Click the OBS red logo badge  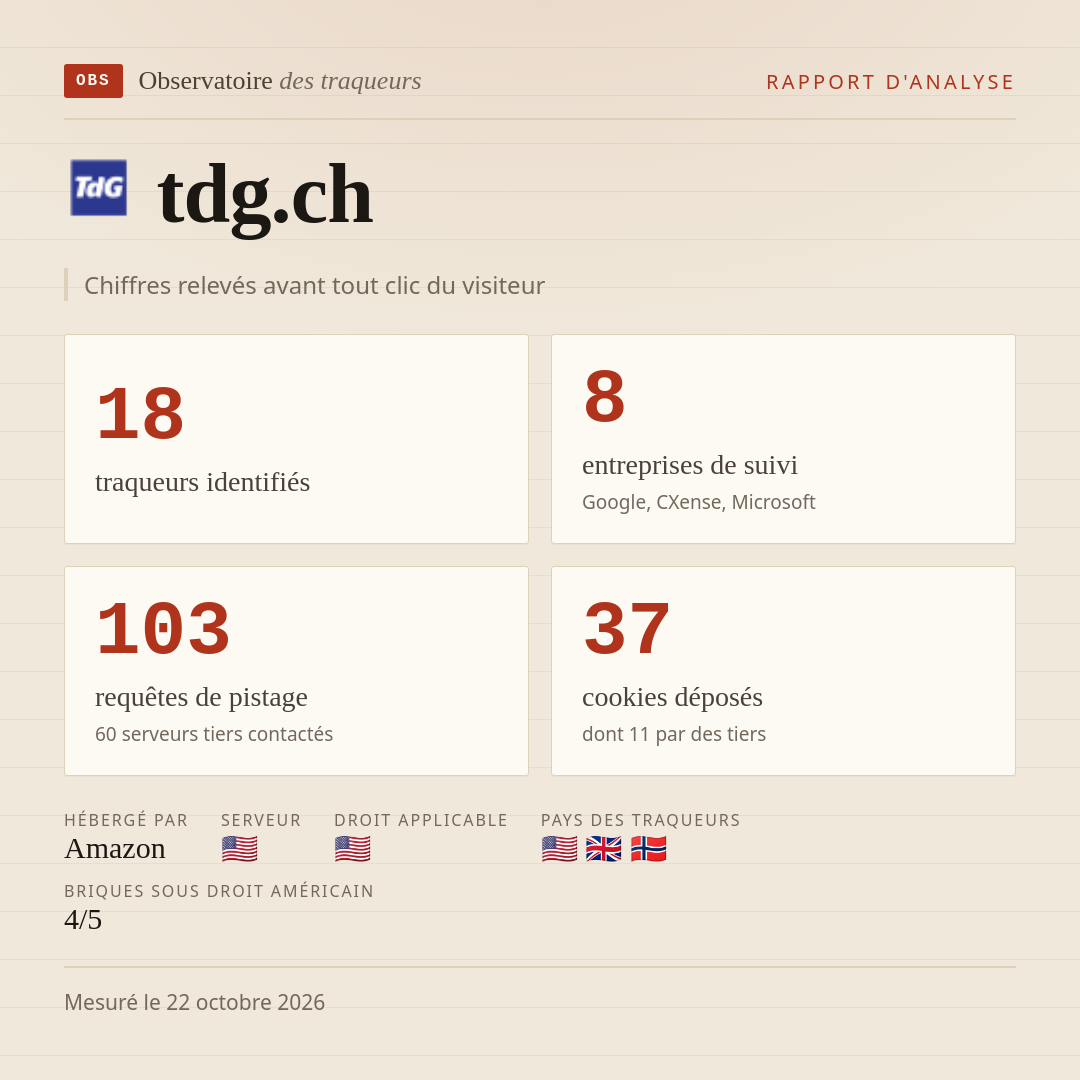tap(94, 81)
